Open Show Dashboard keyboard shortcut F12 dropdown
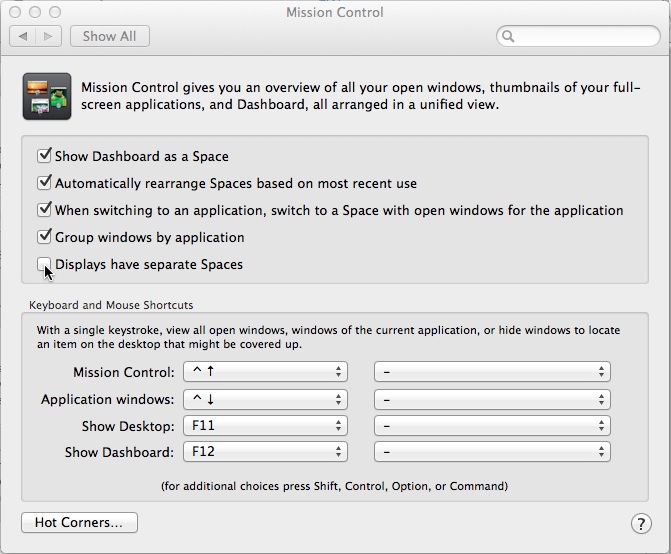This screenshot has height=554, width=671. click(265, 452)
